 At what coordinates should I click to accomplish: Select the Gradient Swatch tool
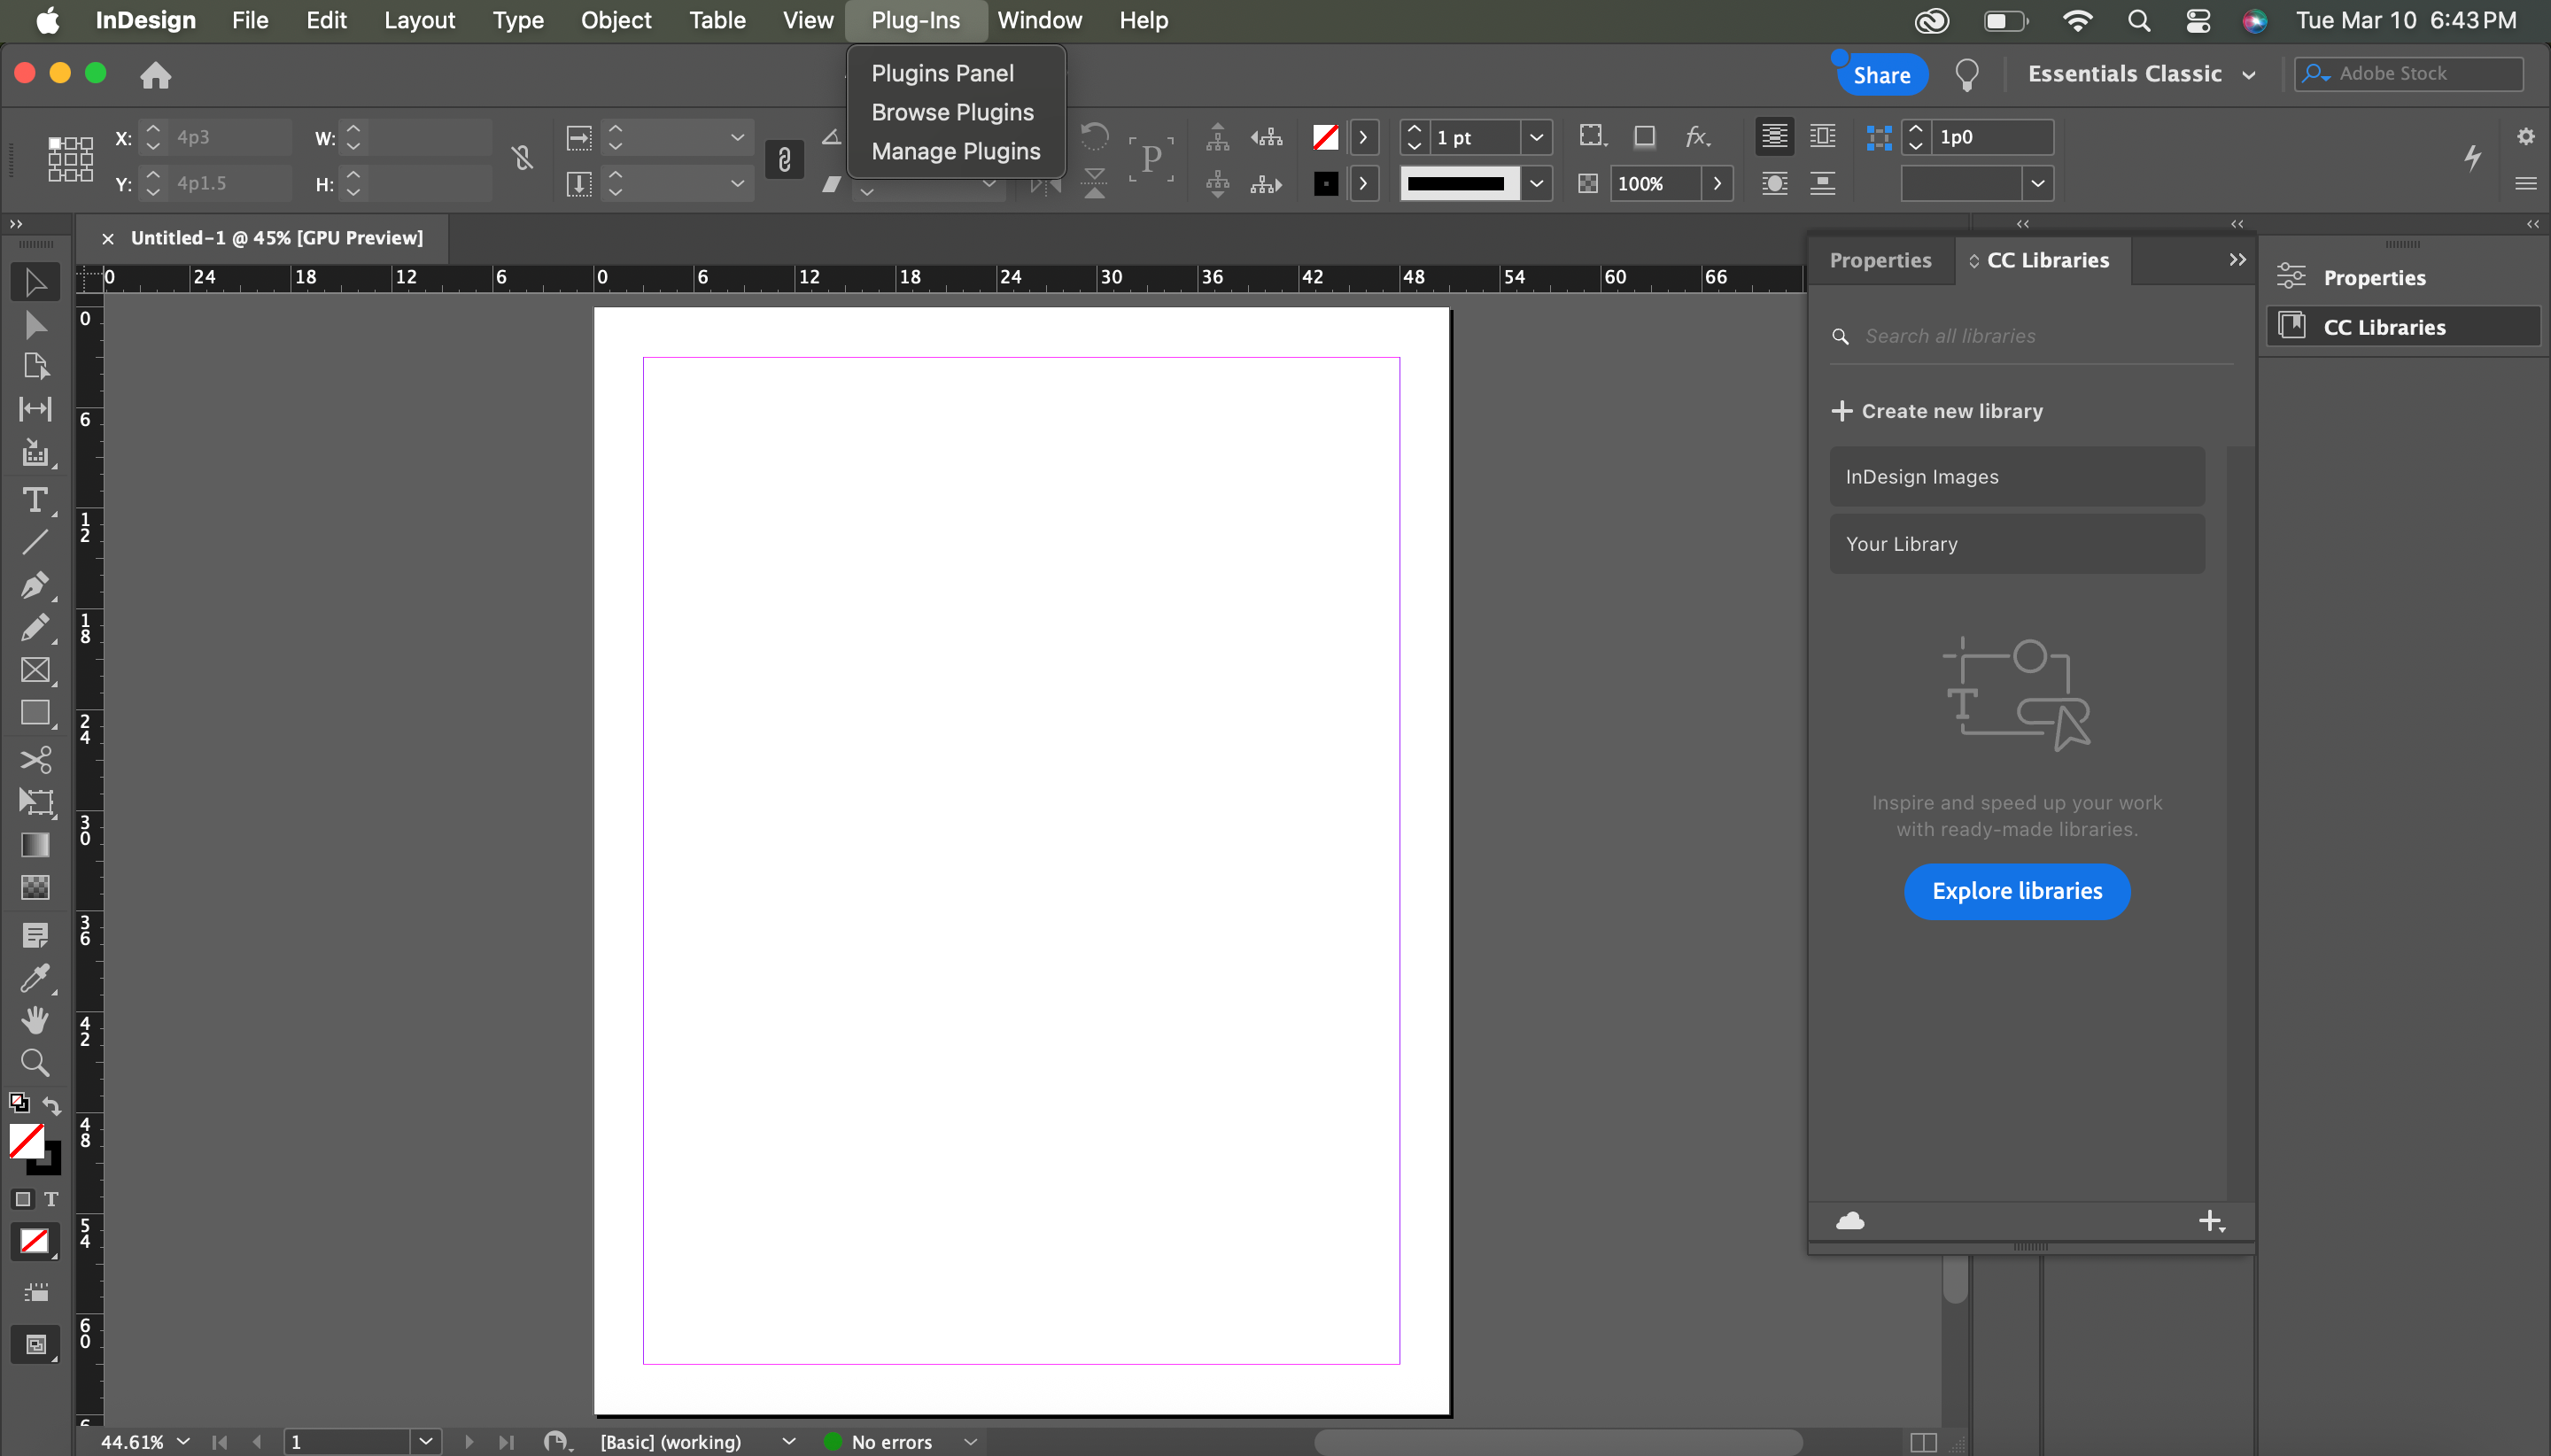[x=35, y=845]
